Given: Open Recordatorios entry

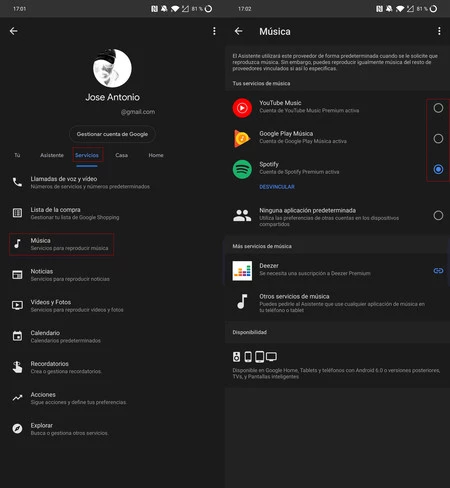Looking at the screenshot, I should pyautogui.click(x=66, y=367).
